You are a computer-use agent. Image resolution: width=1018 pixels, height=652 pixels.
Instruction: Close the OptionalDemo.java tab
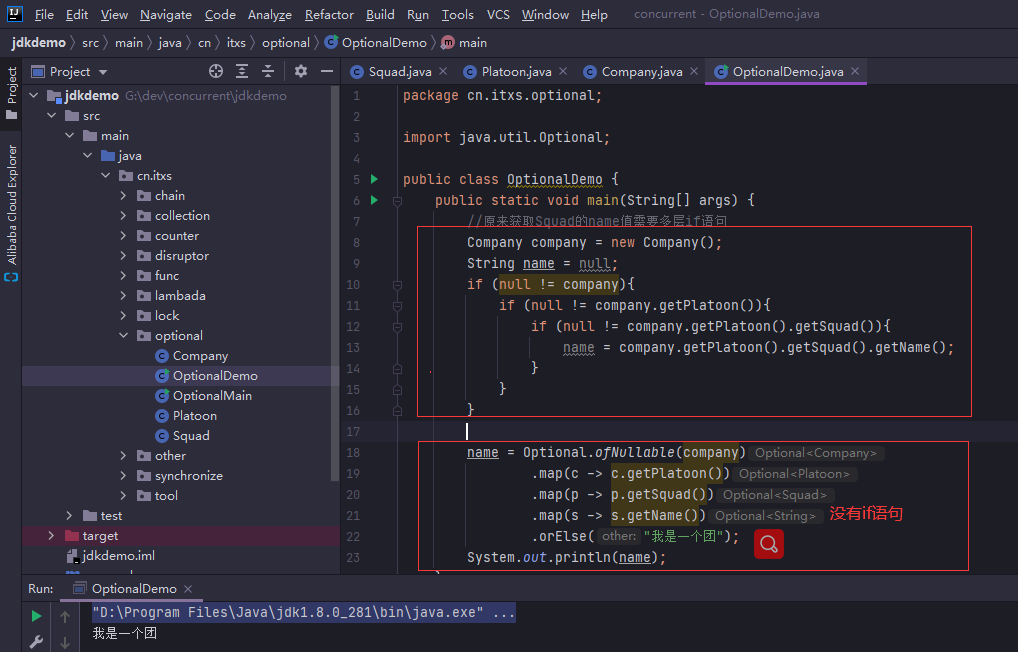(855, 71)
